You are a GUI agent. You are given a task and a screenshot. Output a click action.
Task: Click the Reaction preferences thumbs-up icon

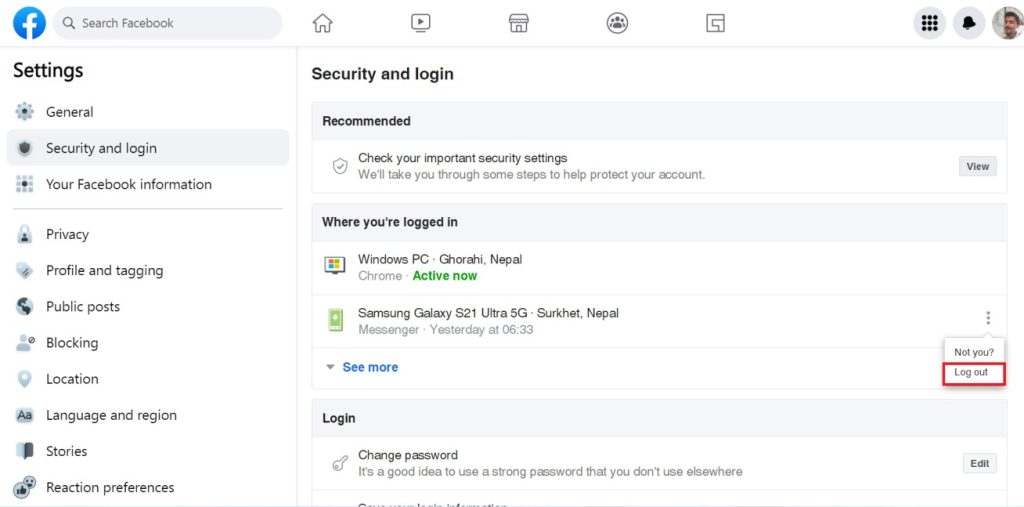[24, 487]
